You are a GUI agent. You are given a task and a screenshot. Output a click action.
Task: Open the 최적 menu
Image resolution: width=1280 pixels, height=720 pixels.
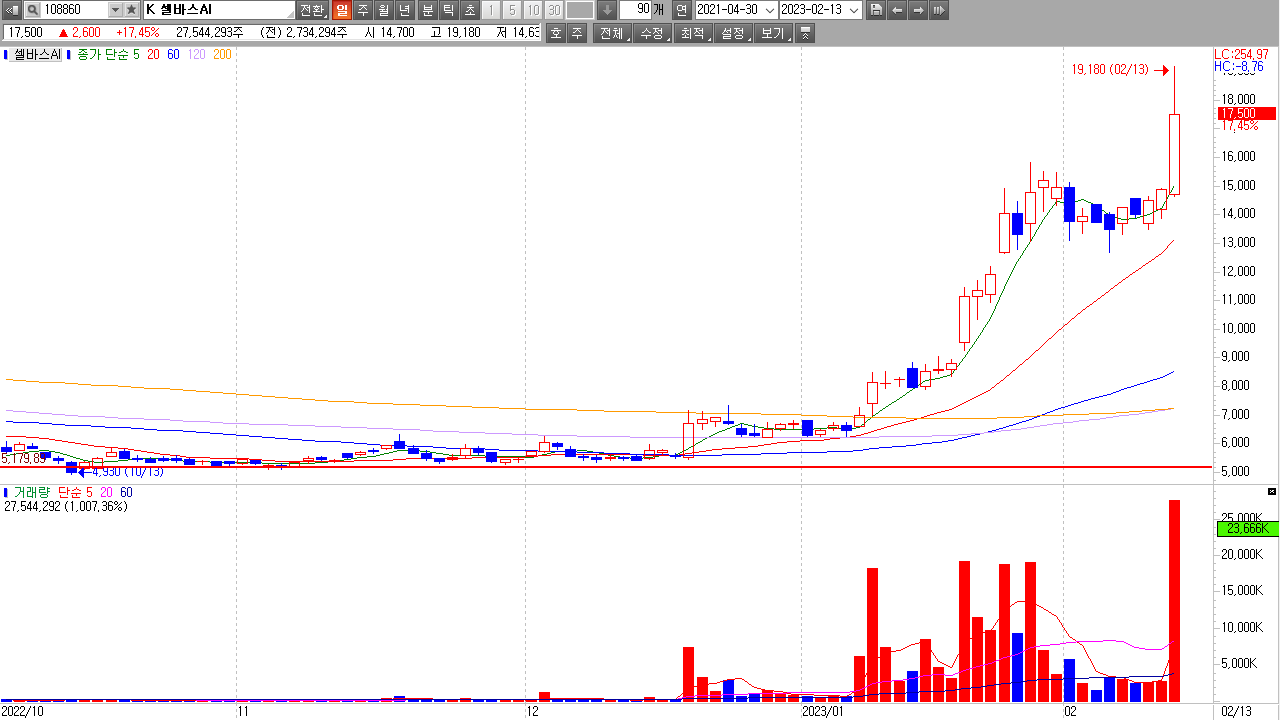click(x=692, y=33)
